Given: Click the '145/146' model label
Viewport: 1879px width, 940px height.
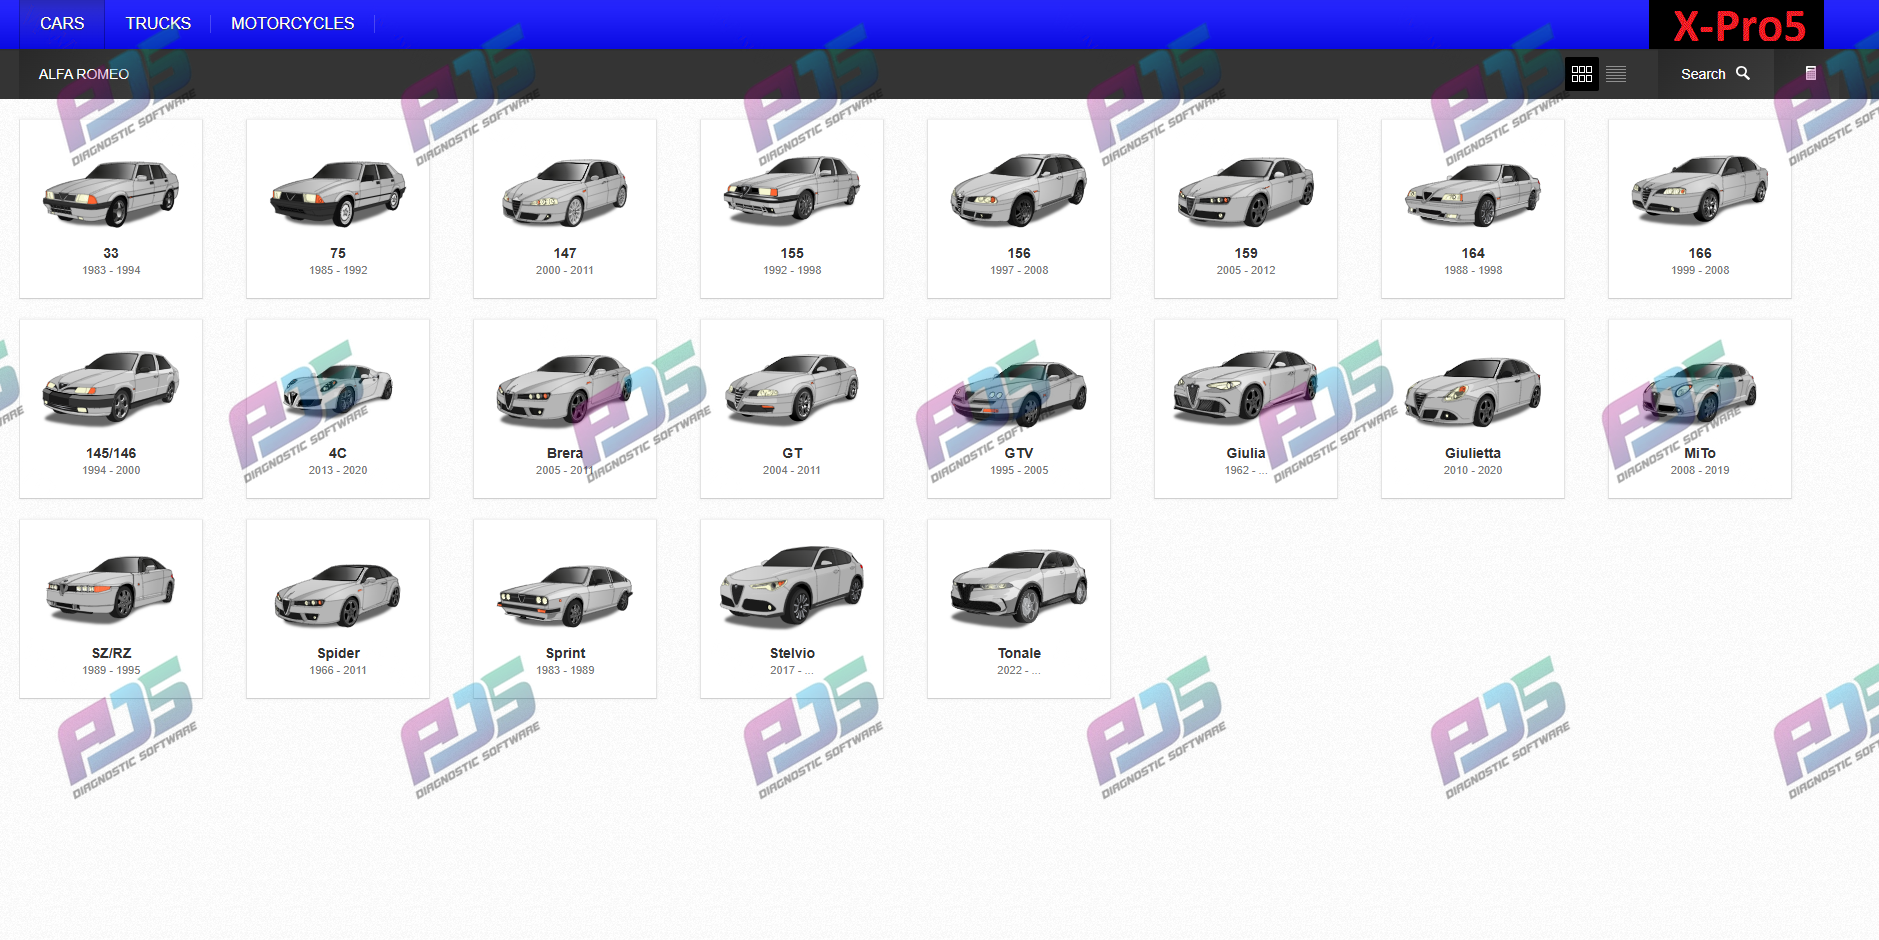Looking at the screenshot, I should 111,453.
